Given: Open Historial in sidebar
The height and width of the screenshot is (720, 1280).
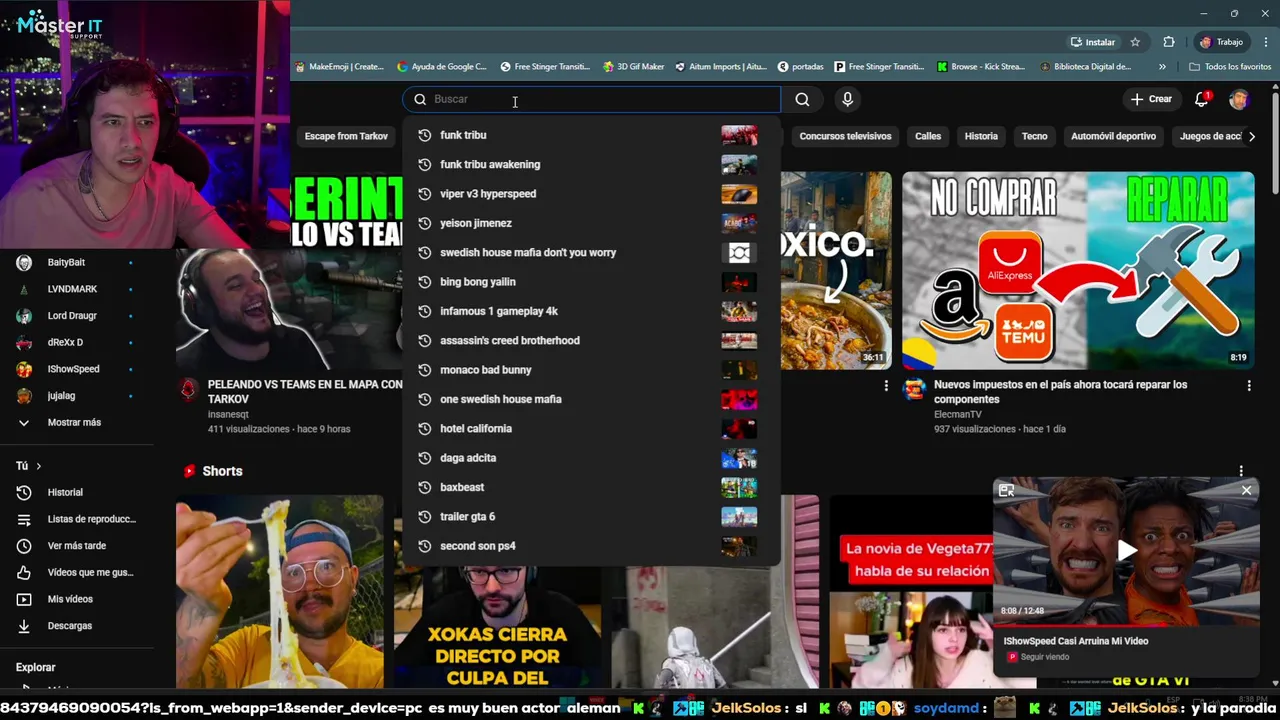Looking at the screenshot, I should [x=74, y=492].
